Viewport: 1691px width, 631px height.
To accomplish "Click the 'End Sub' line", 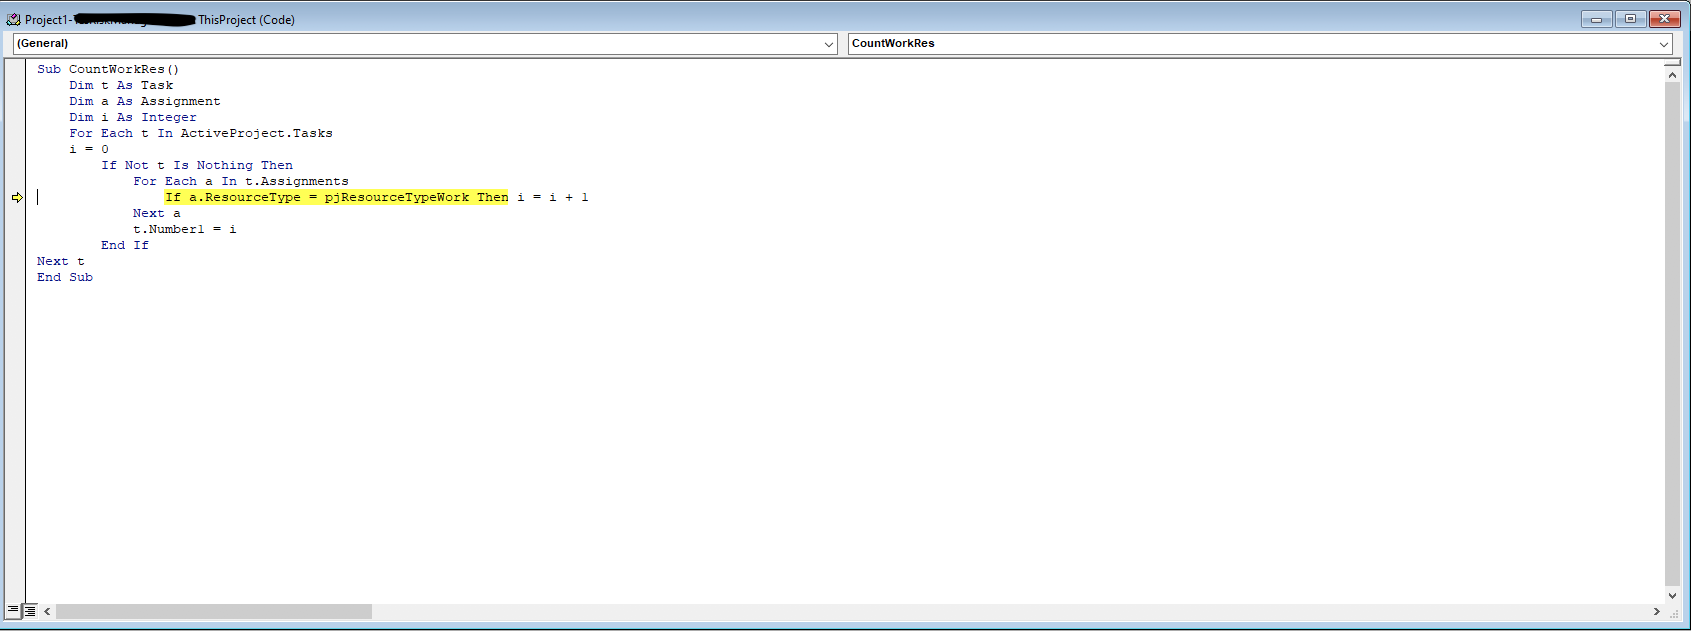I will point(65,278).
